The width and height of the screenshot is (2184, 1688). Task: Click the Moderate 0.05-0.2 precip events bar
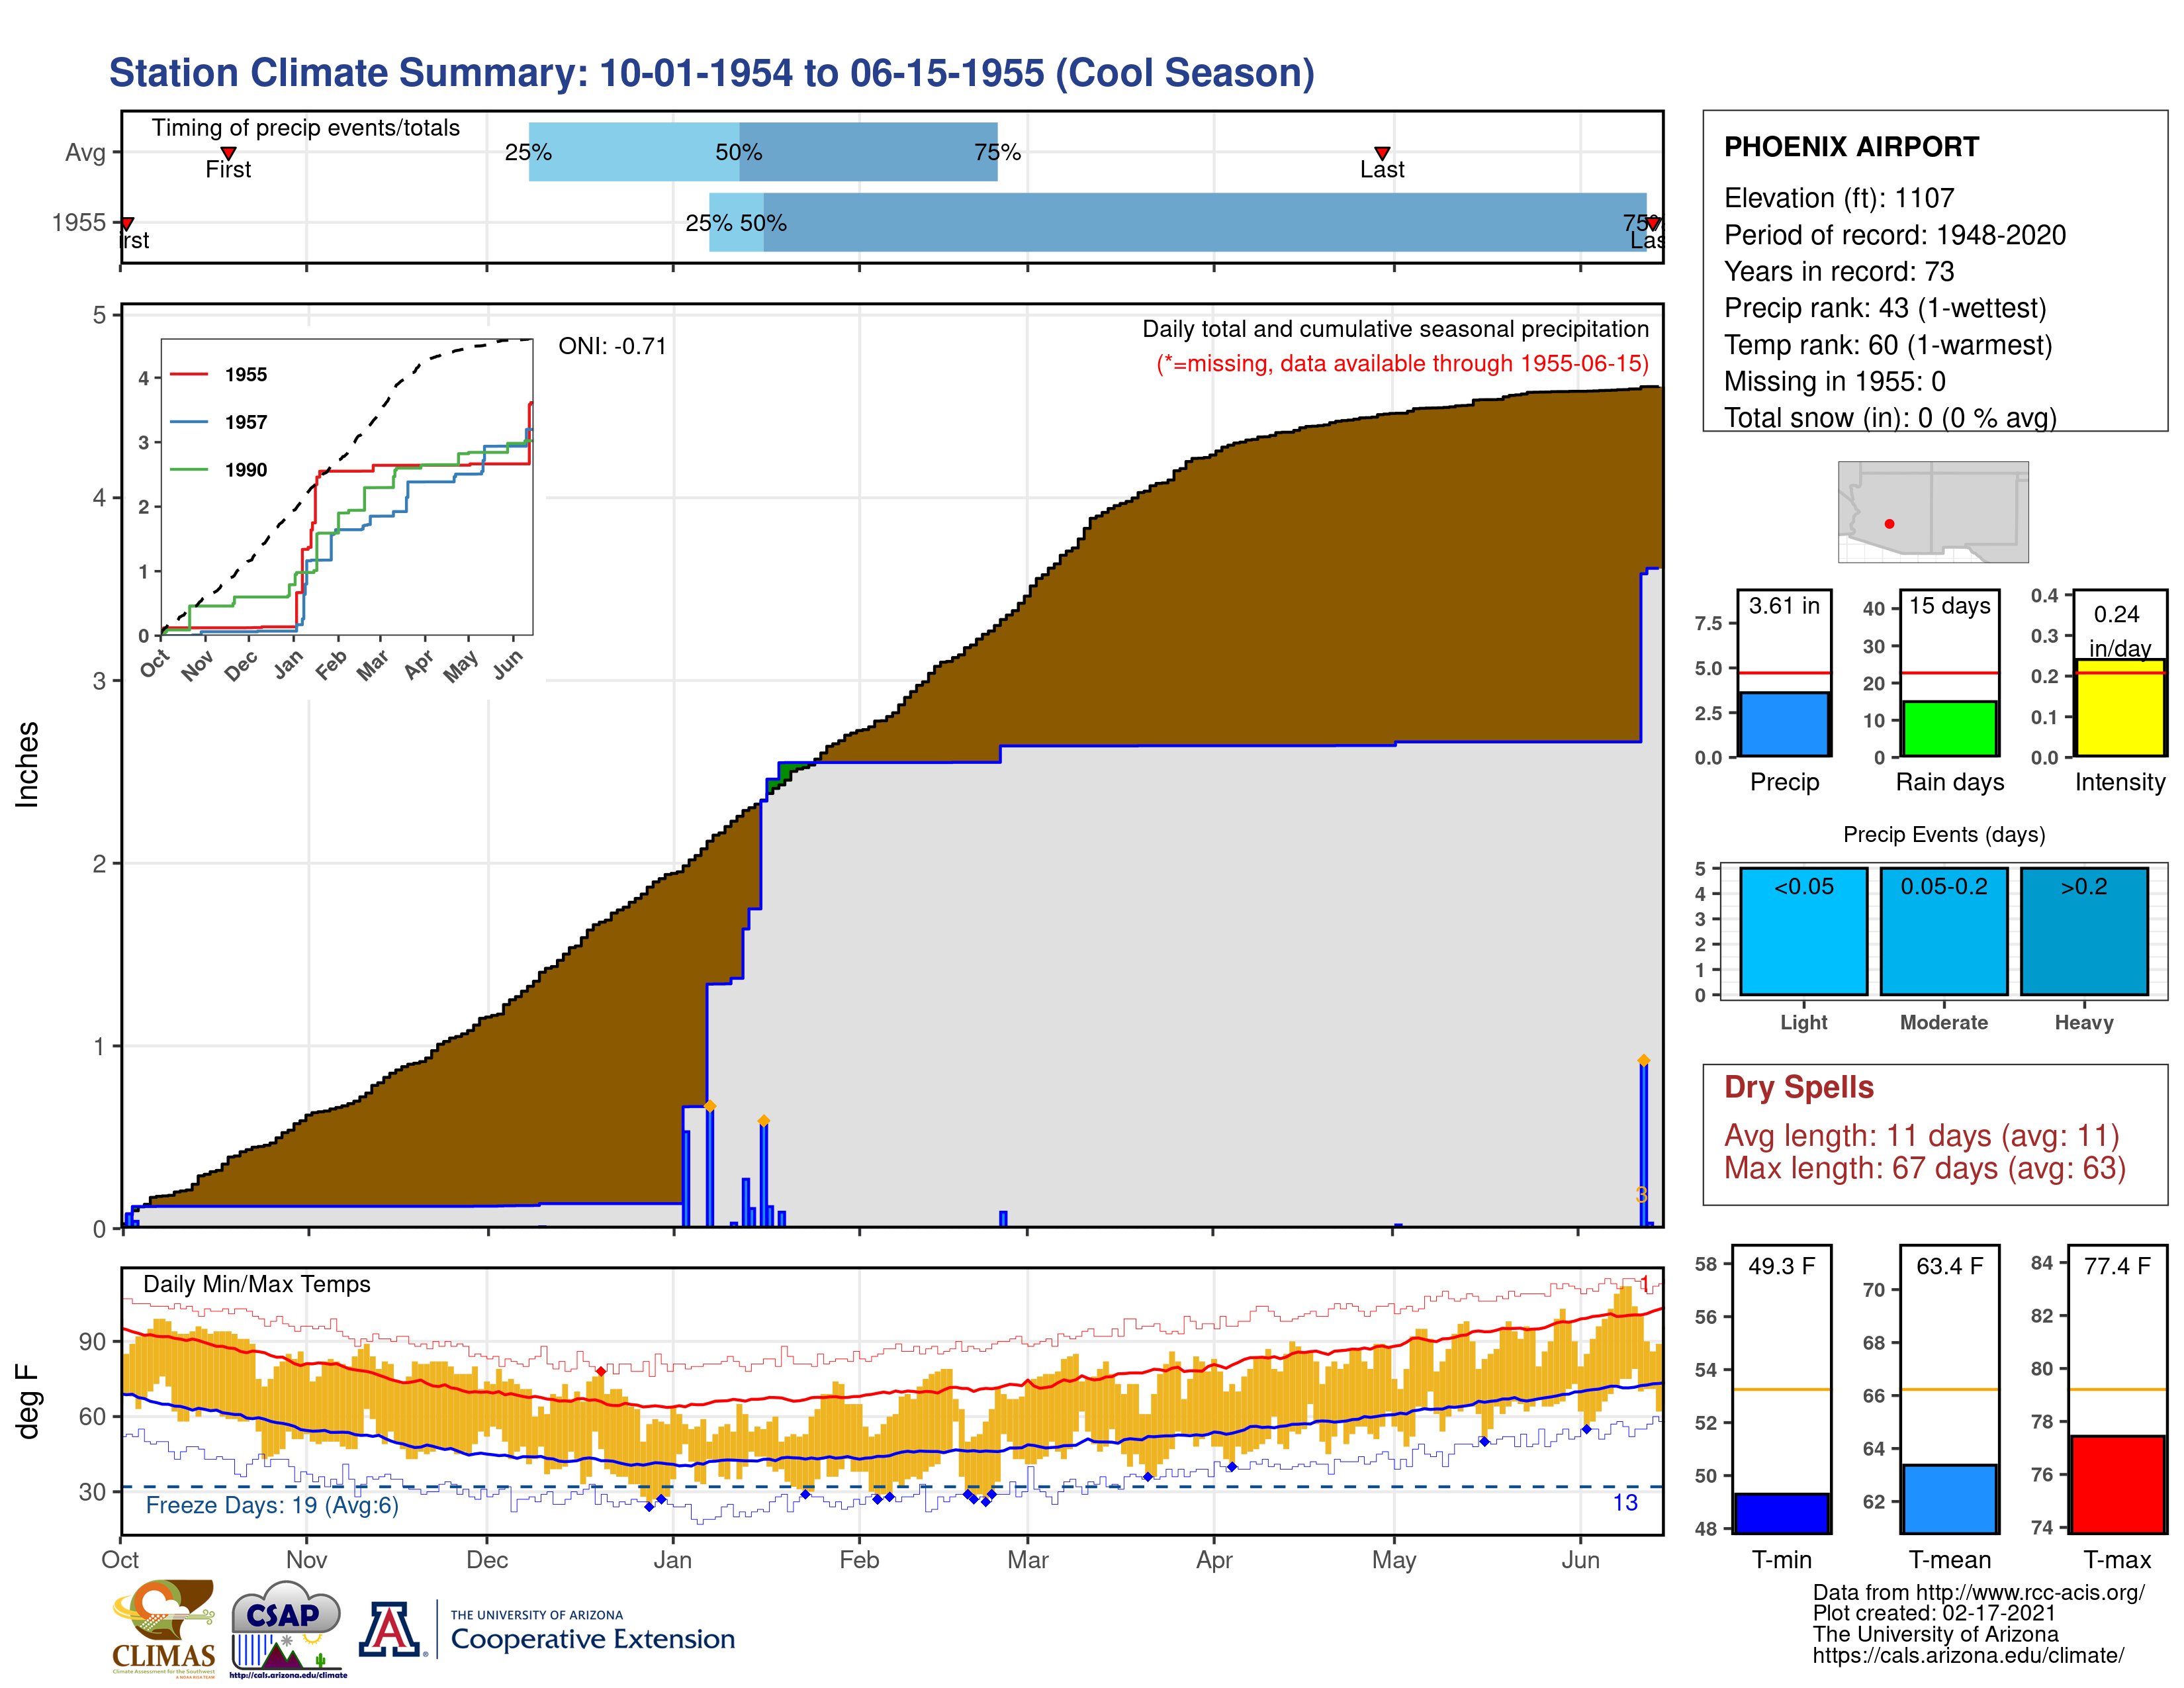(x=1943, y=931)
